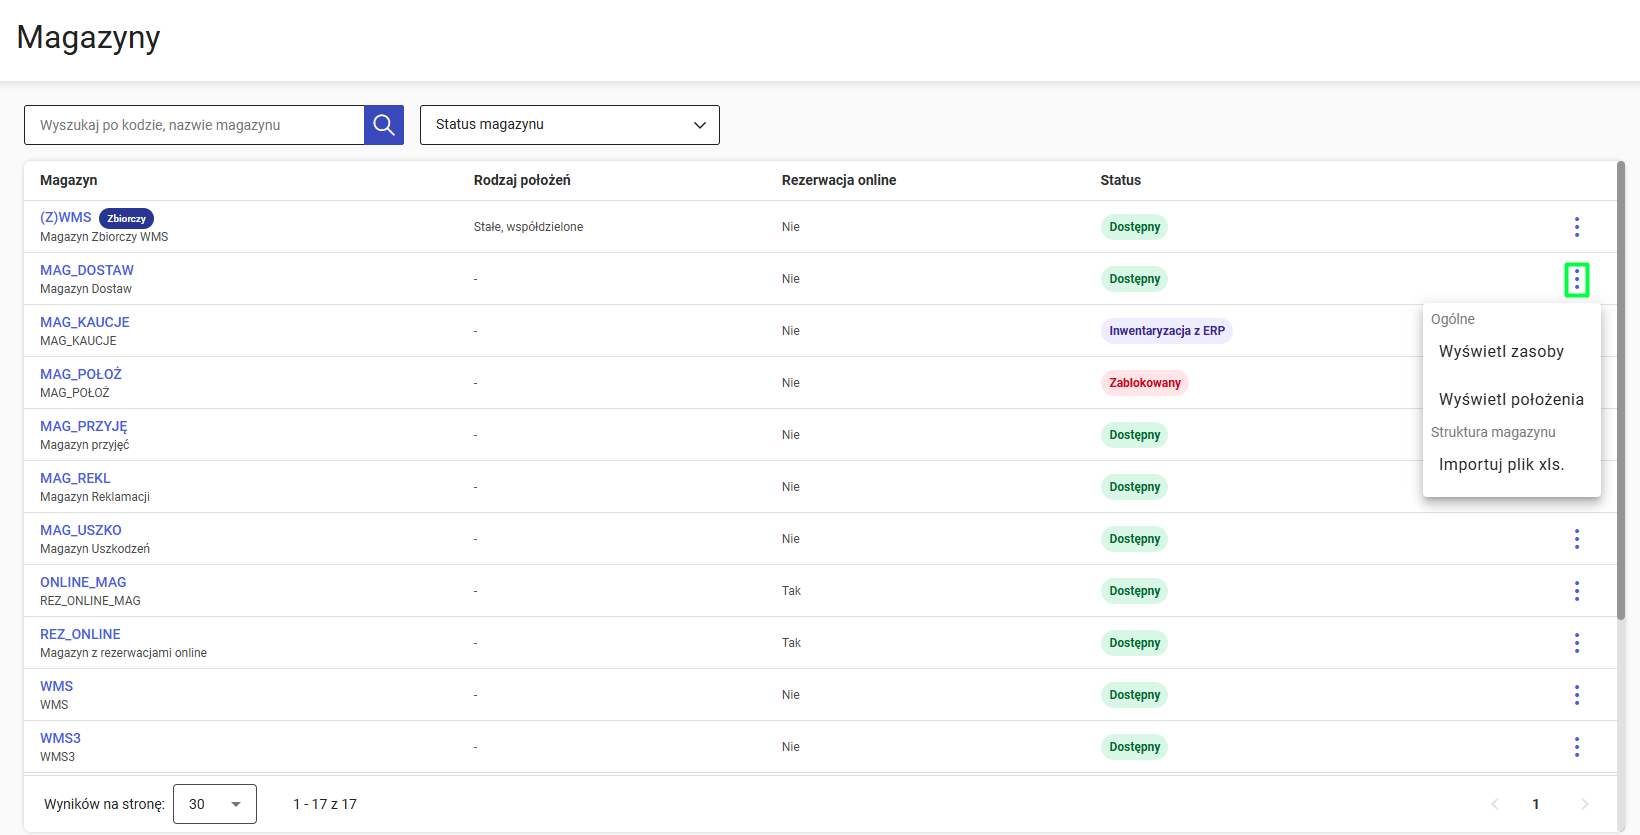This screenshot has width=1640, height=835.
Task: Click the MAG_POŁOŻ warehouse link
Action: click(x=81, y=374)
